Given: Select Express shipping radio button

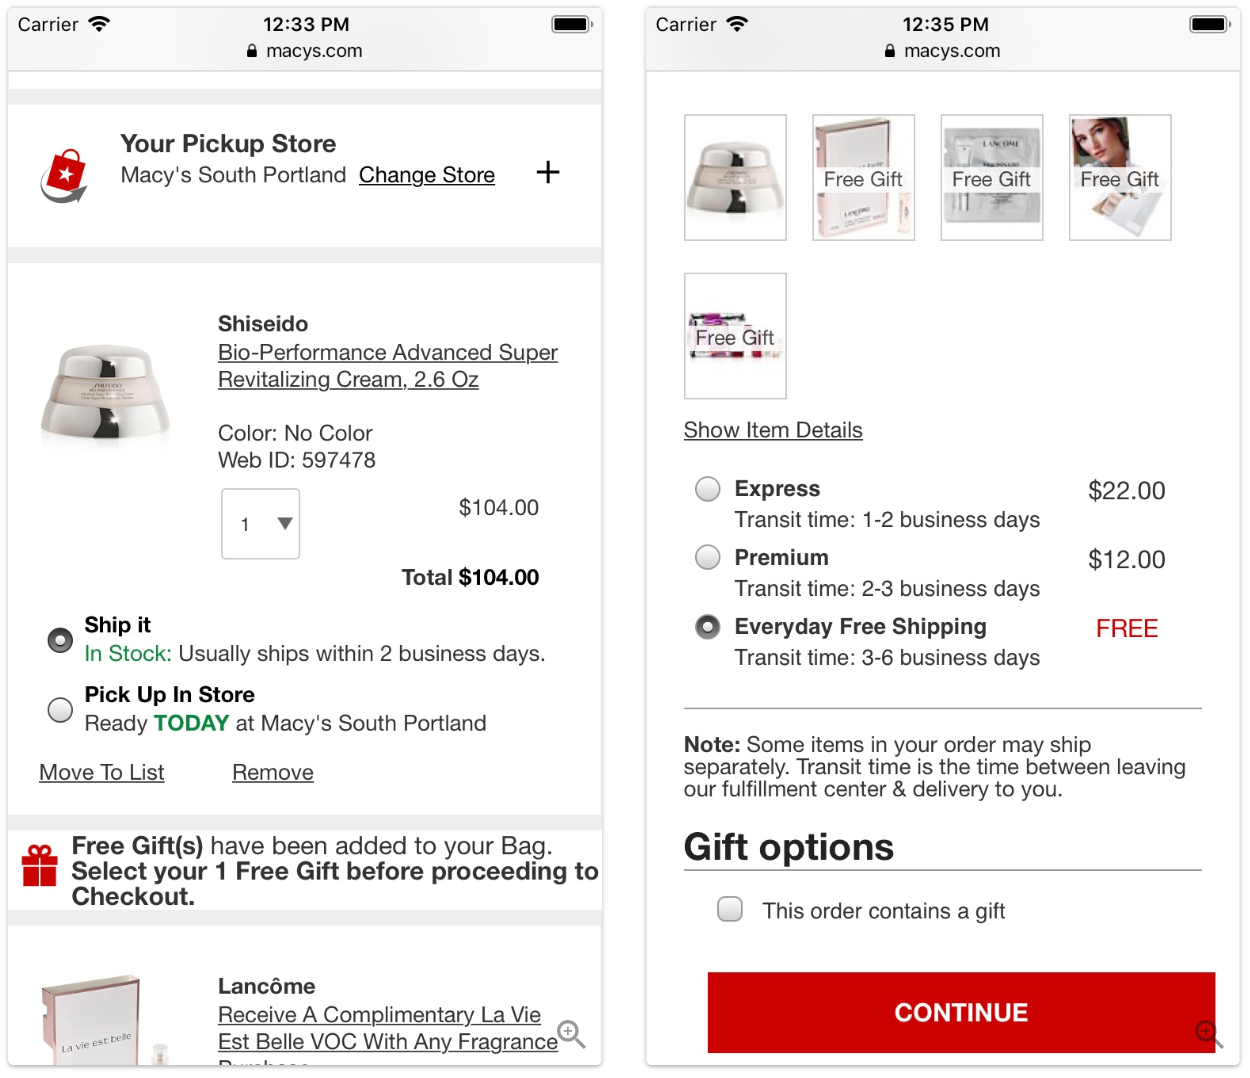Looking at the screenshot, I should click(708, 489).
